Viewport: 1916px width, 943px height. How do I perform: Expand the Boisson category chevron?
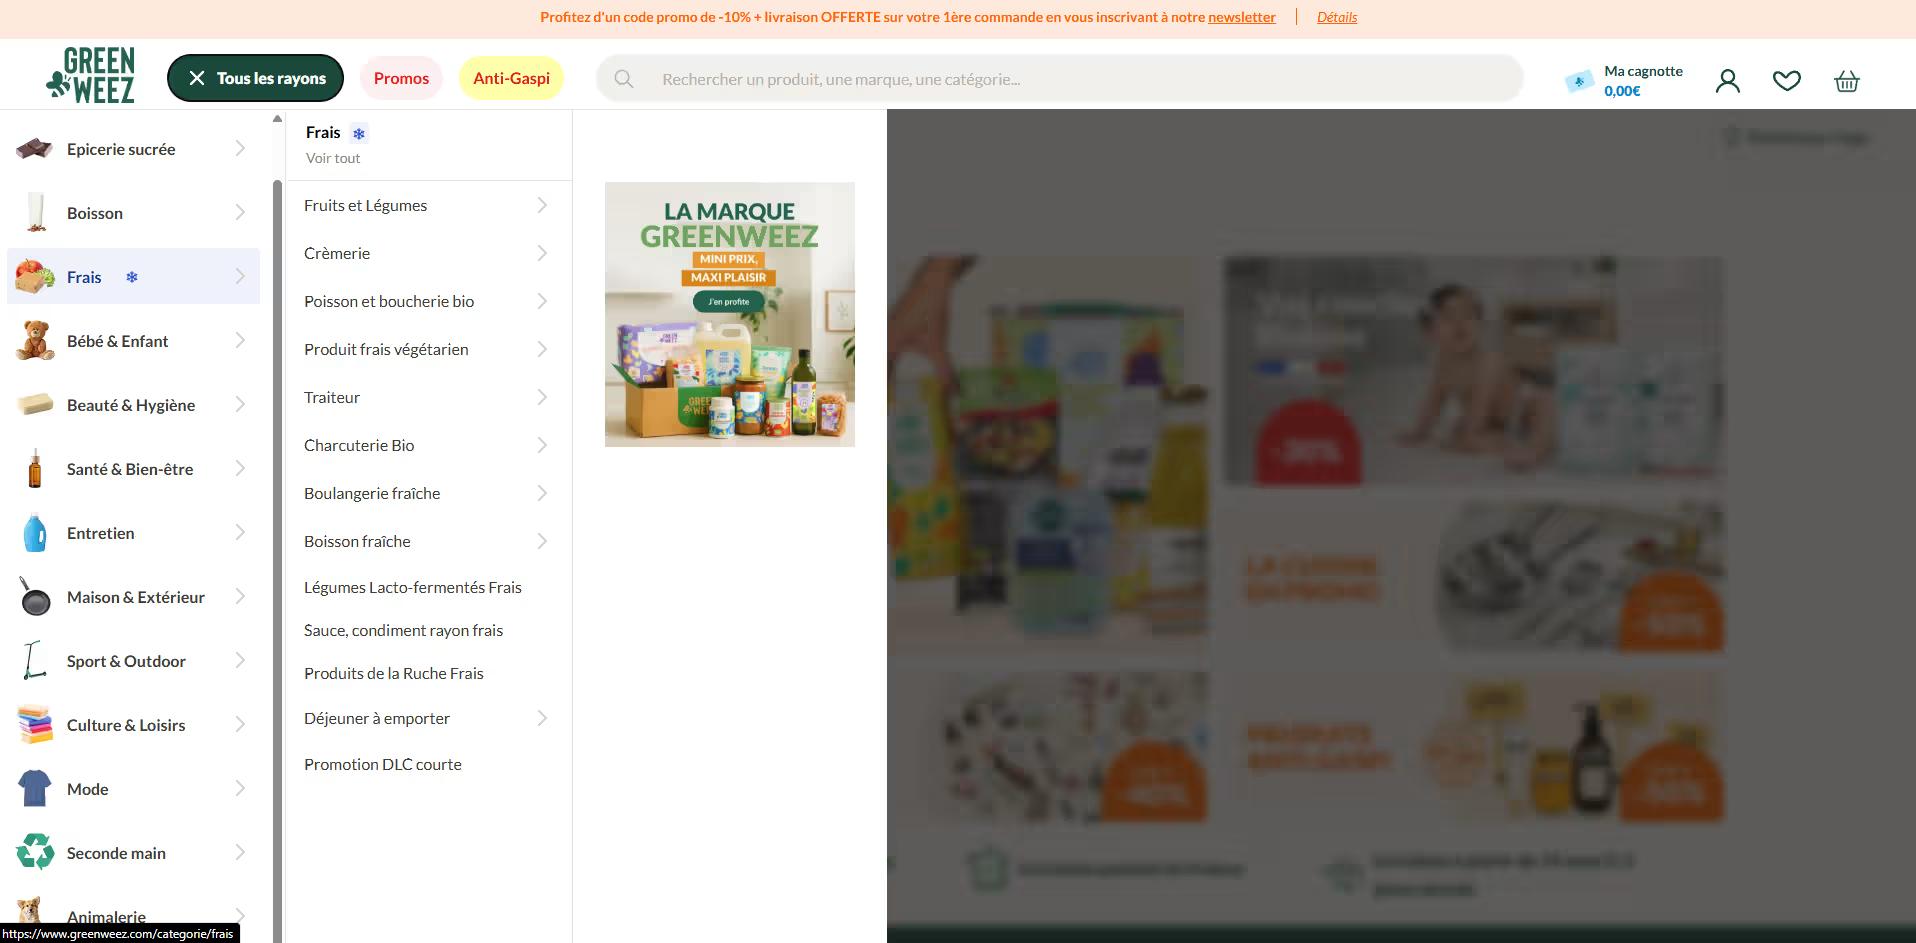tap(240, 212)
